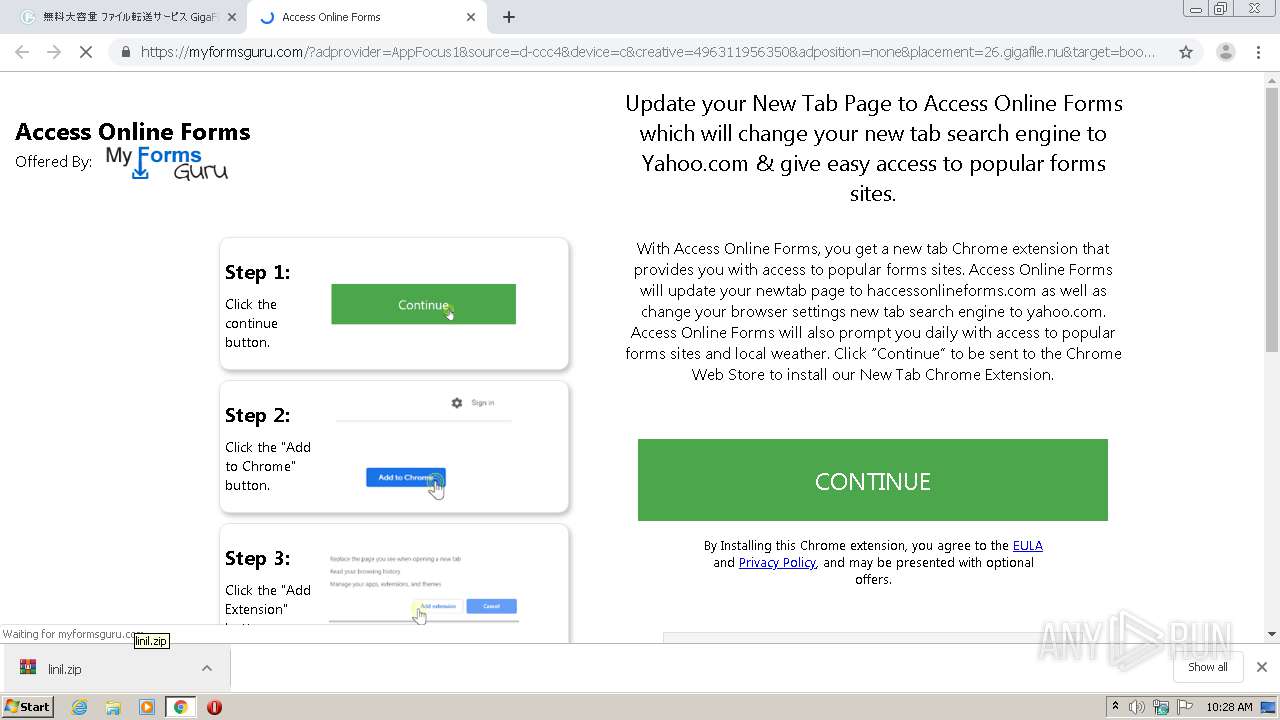1280x720 pixels.
Task: Click the browser forward arrow
Action: (54, 52)
